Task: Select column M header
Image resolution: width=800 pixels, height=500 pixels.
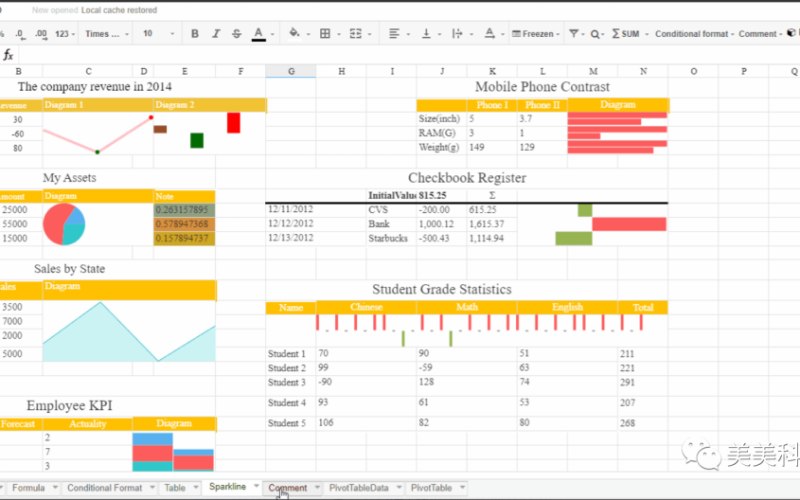Action: coord(593,71)
